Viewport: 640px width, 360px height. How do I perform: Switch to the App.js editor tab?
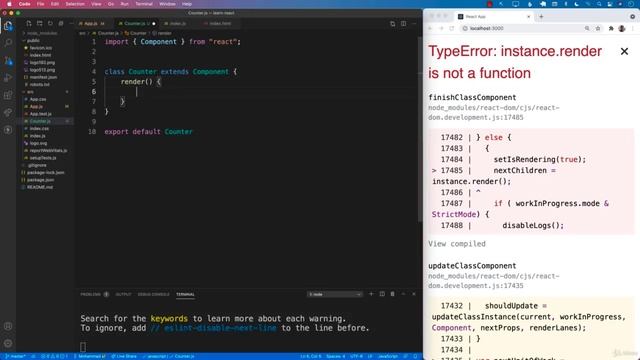pyautogui.click(x=91, y=24)
